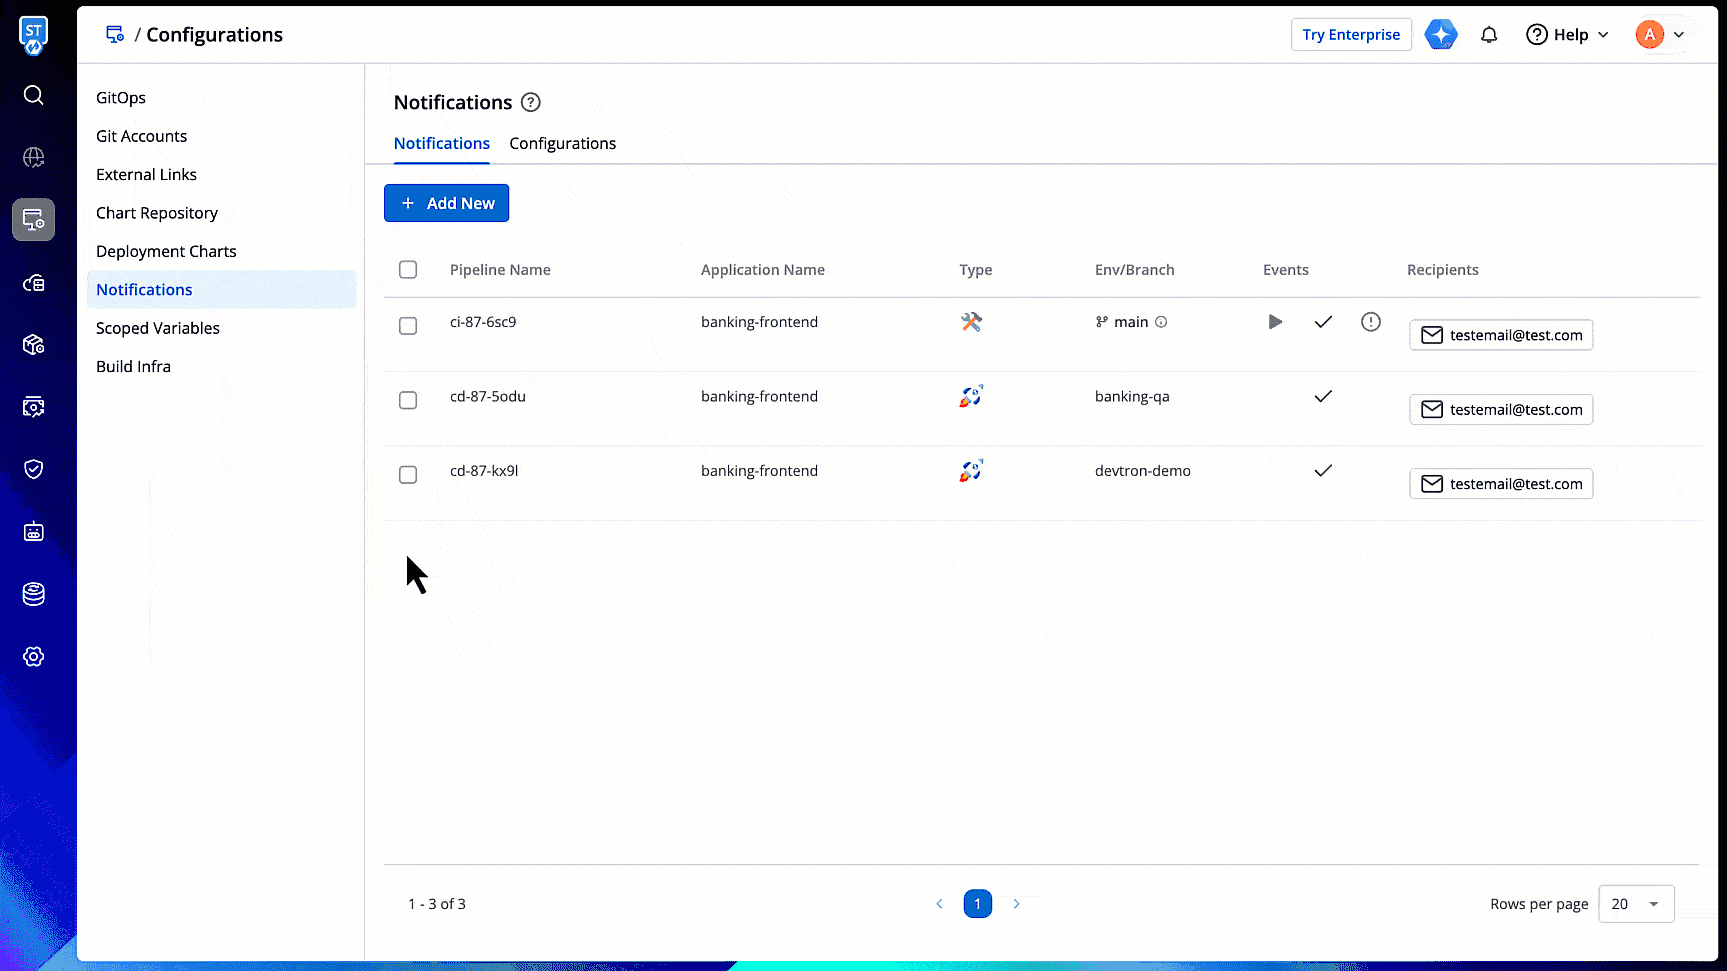Expand the Help menu
Screen dimensions: 1727x971
1567,35
